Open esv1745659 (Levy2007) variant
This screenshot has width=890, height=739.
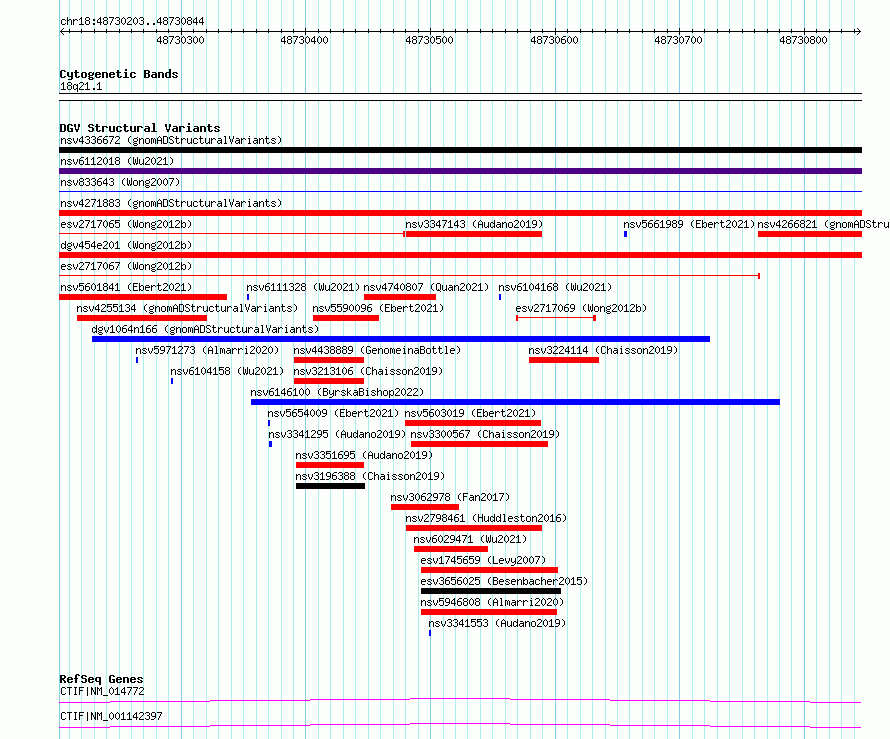[483, 560]
